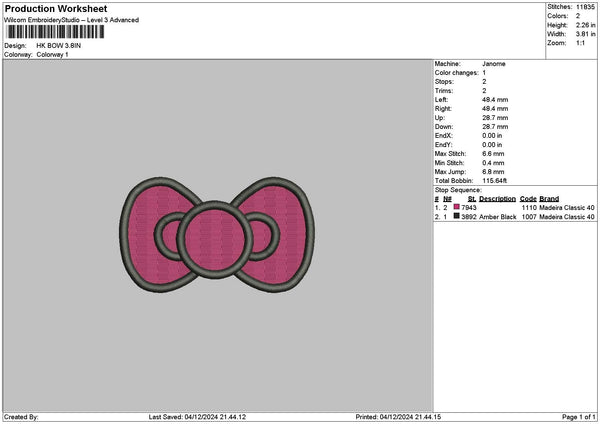Click the Min Stitch value 0.4 mm
Screen dimensions: 600x424
(x=493, y=163)
